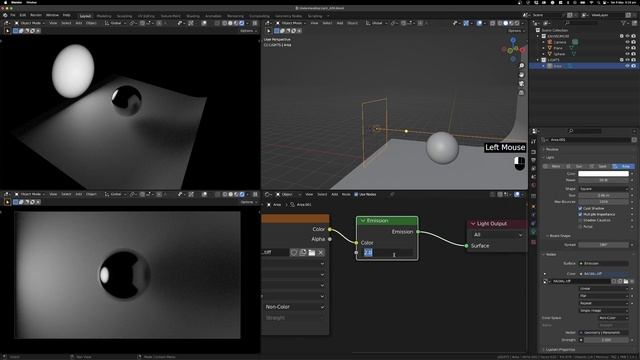Viewport: 640px width, 360px height.
Task: Click Options button in the 3D viewport
Action: tap(516, 31)
